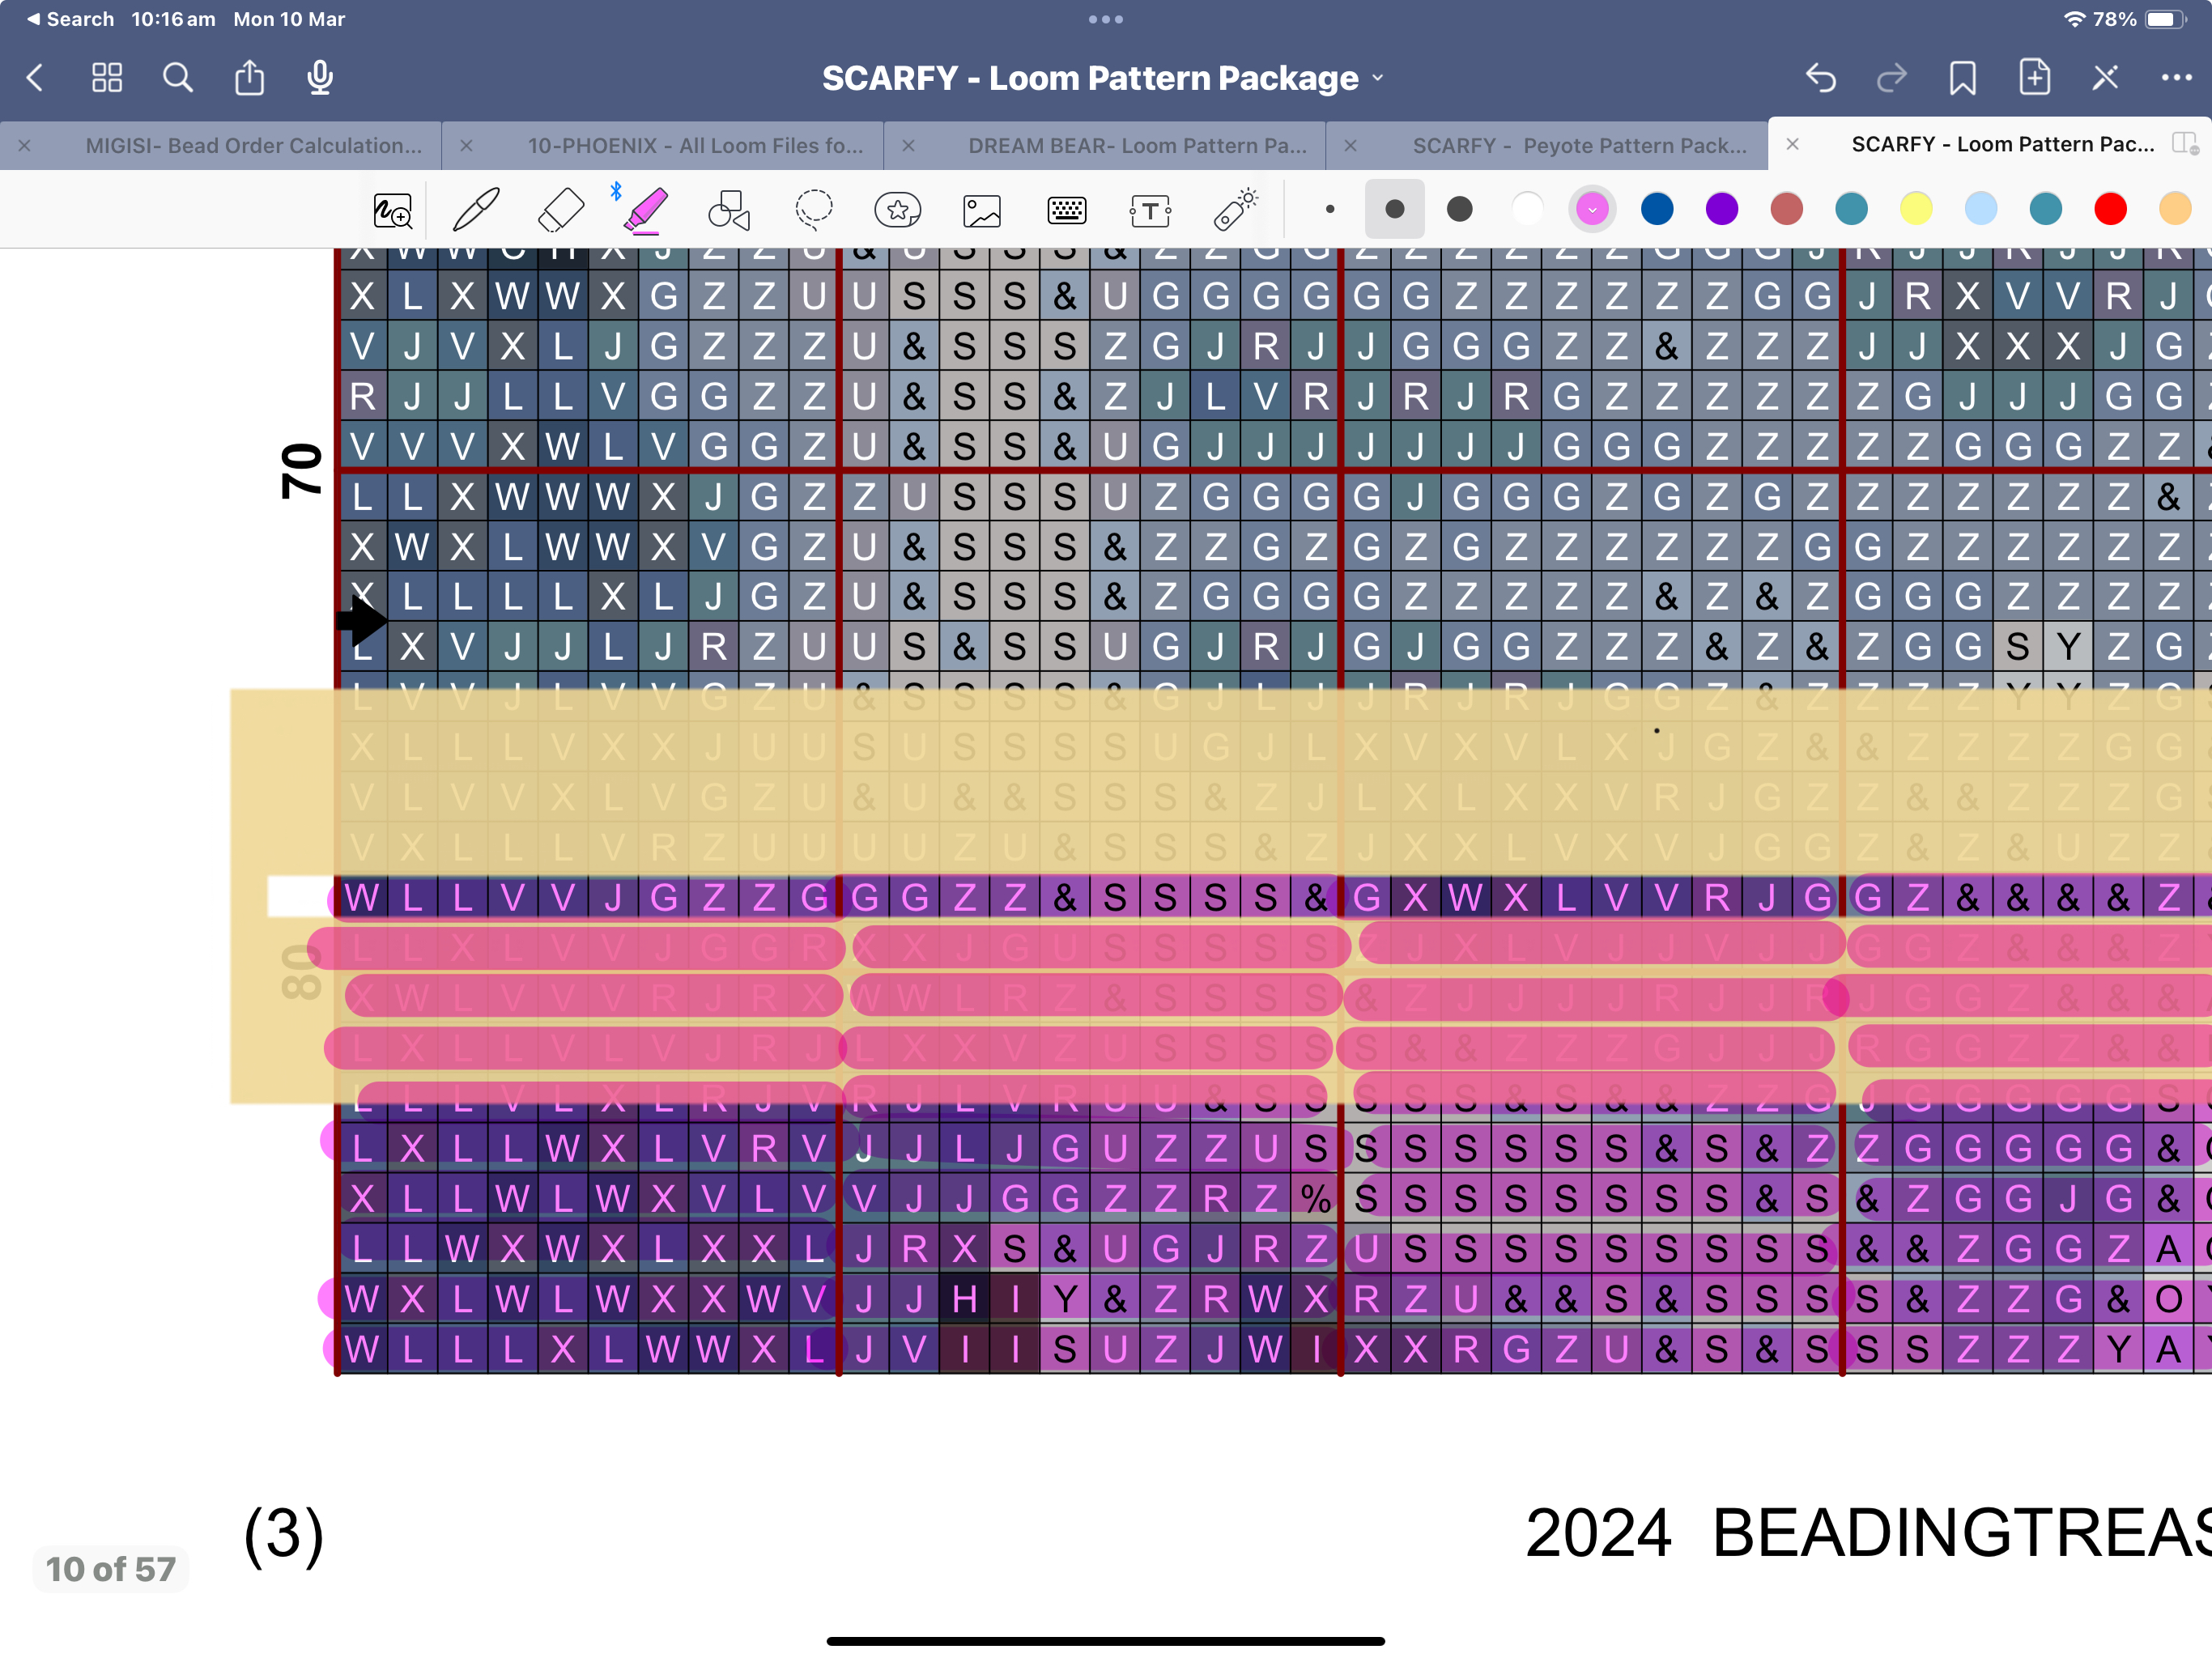Pick the red color swatch

click(2110, 209)
